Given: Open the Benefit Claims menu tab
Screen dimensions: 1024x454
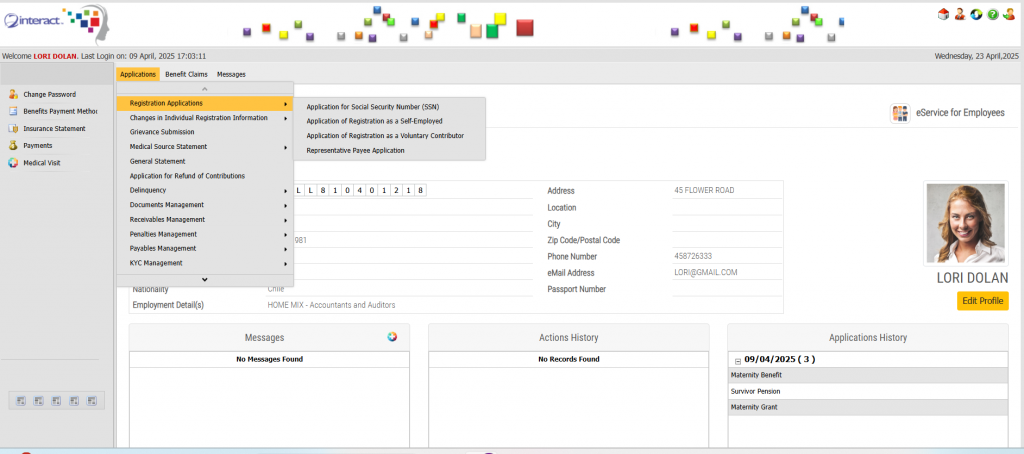Looking at the screenshot, I should [187, 74].
